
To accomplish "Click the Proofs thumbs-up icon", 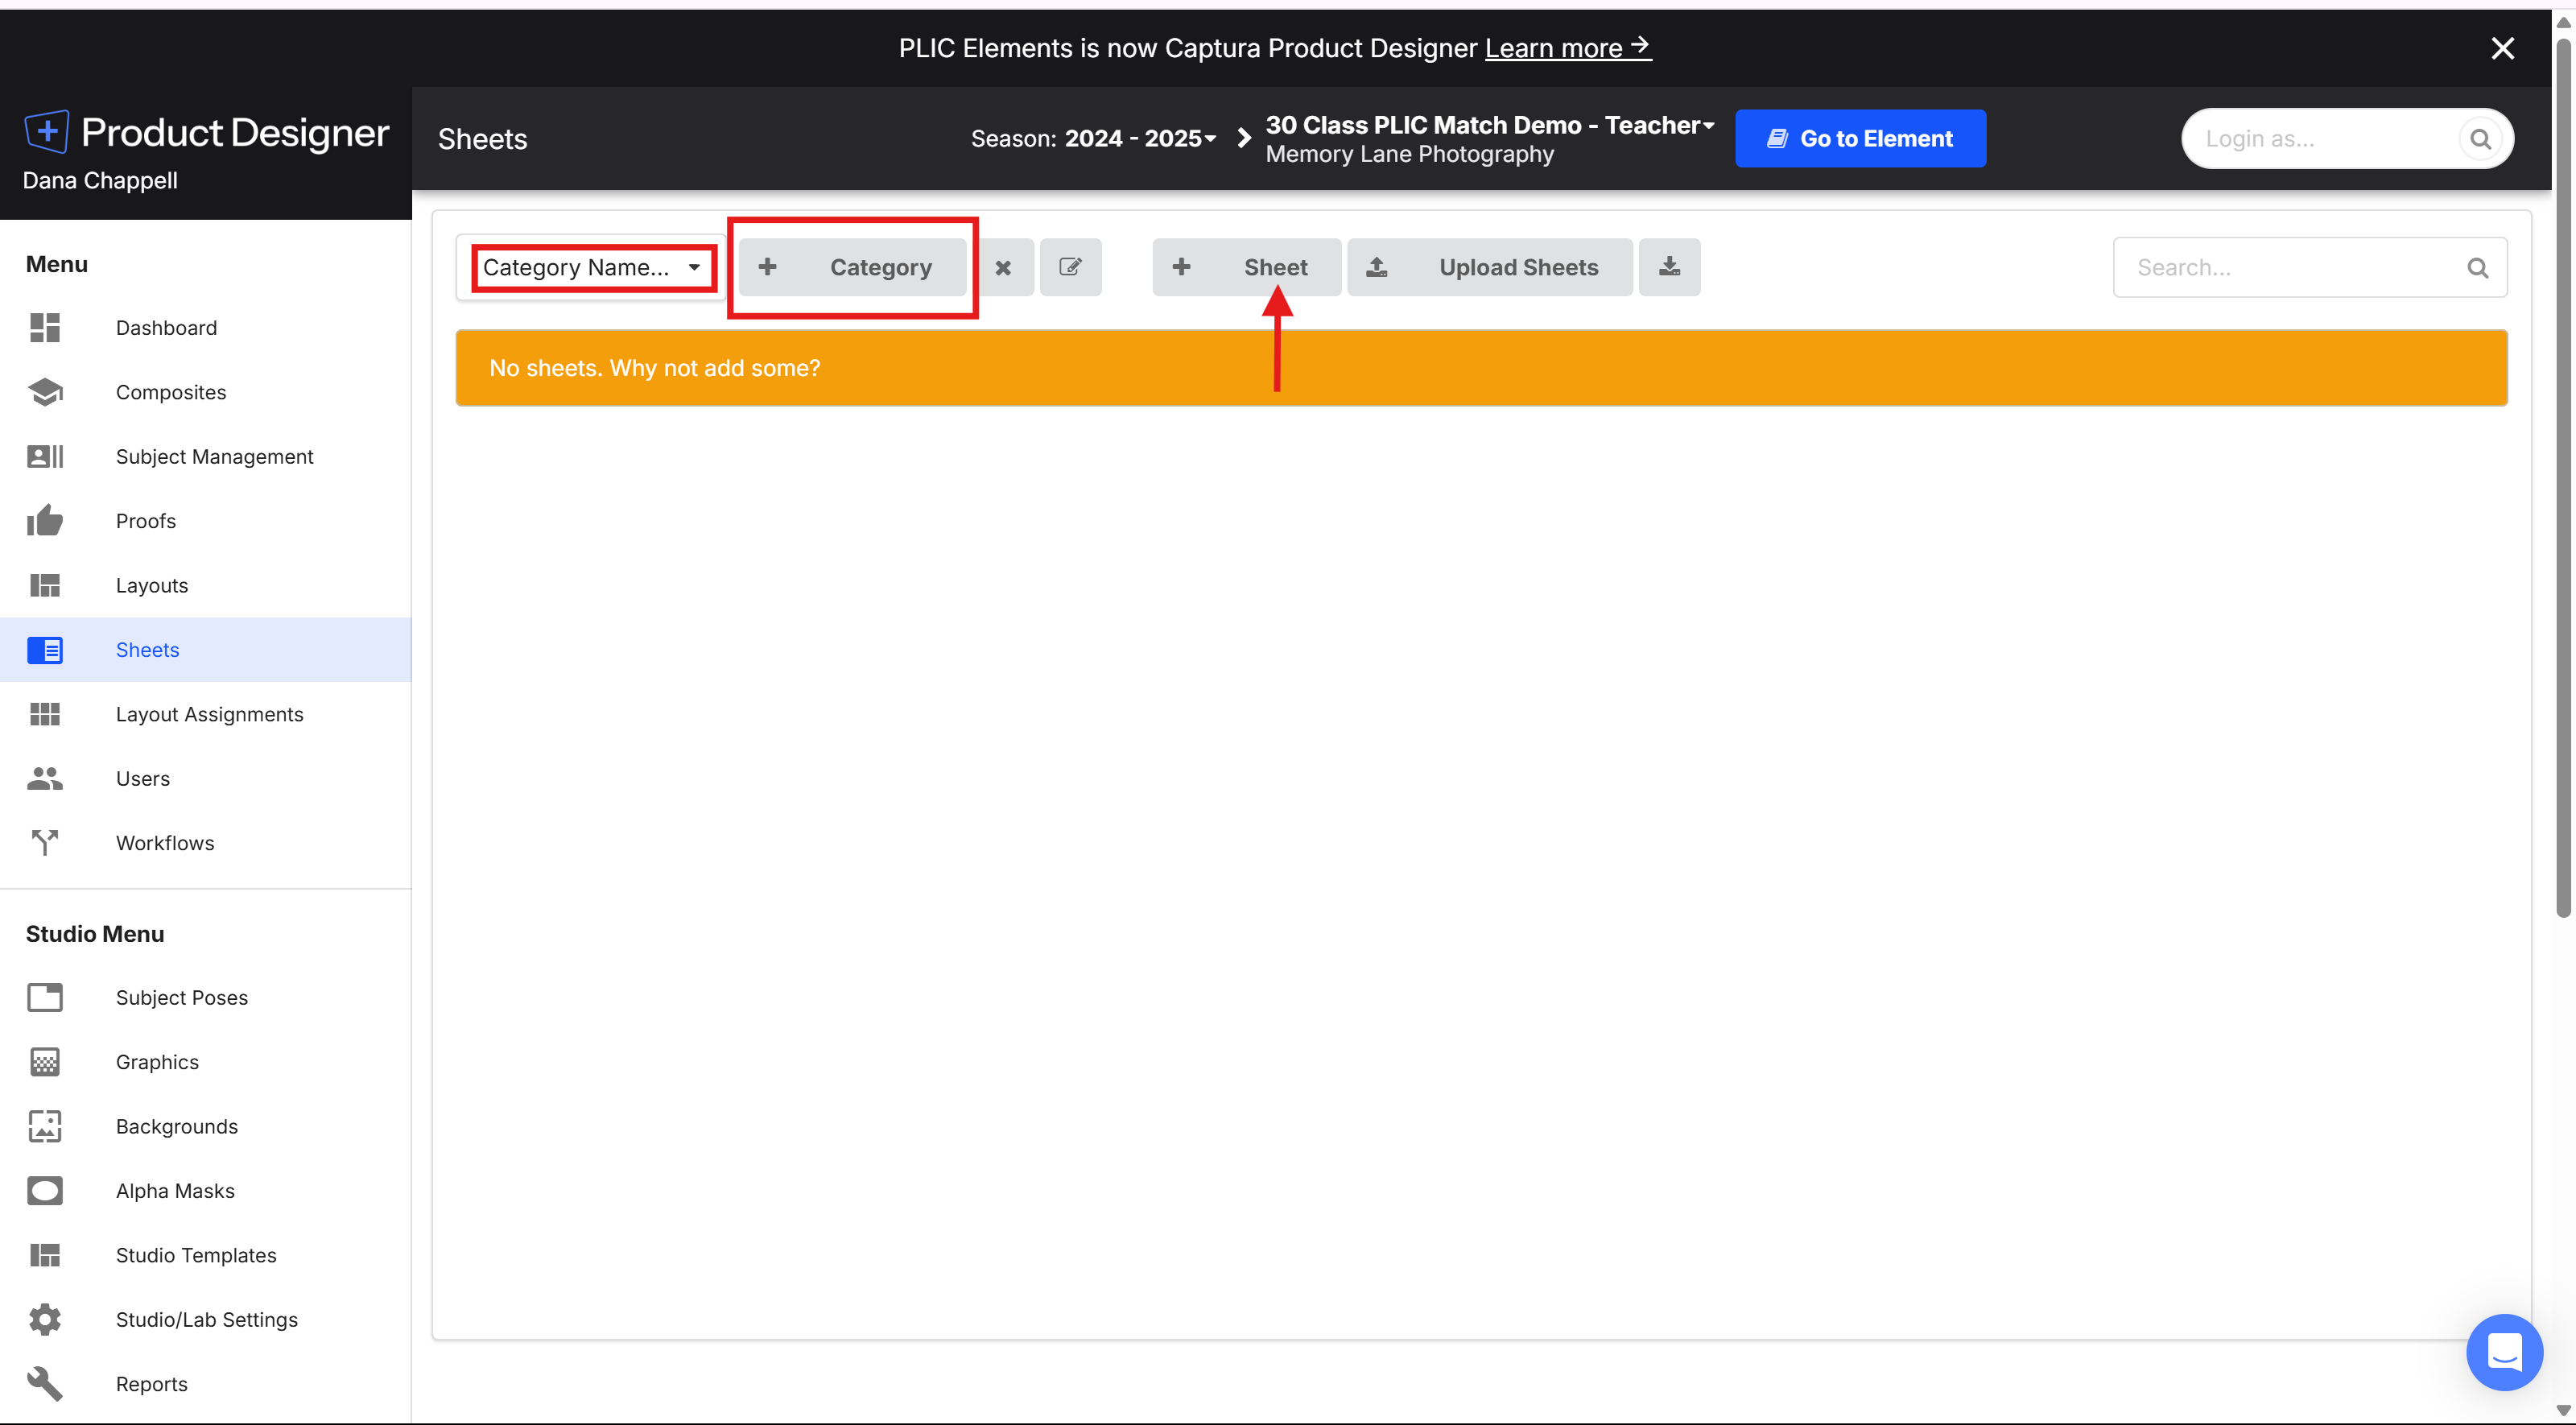I will [x=45, y=521].
